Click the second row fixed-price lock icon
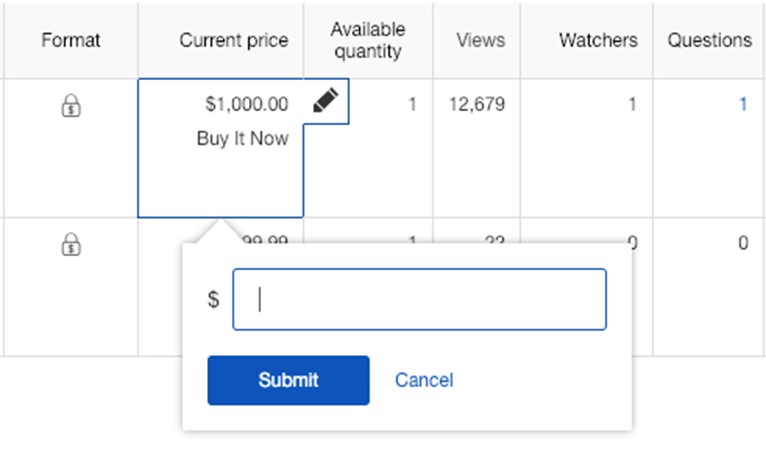The width and height of the screenshot is (766, 460). (71, 244)
